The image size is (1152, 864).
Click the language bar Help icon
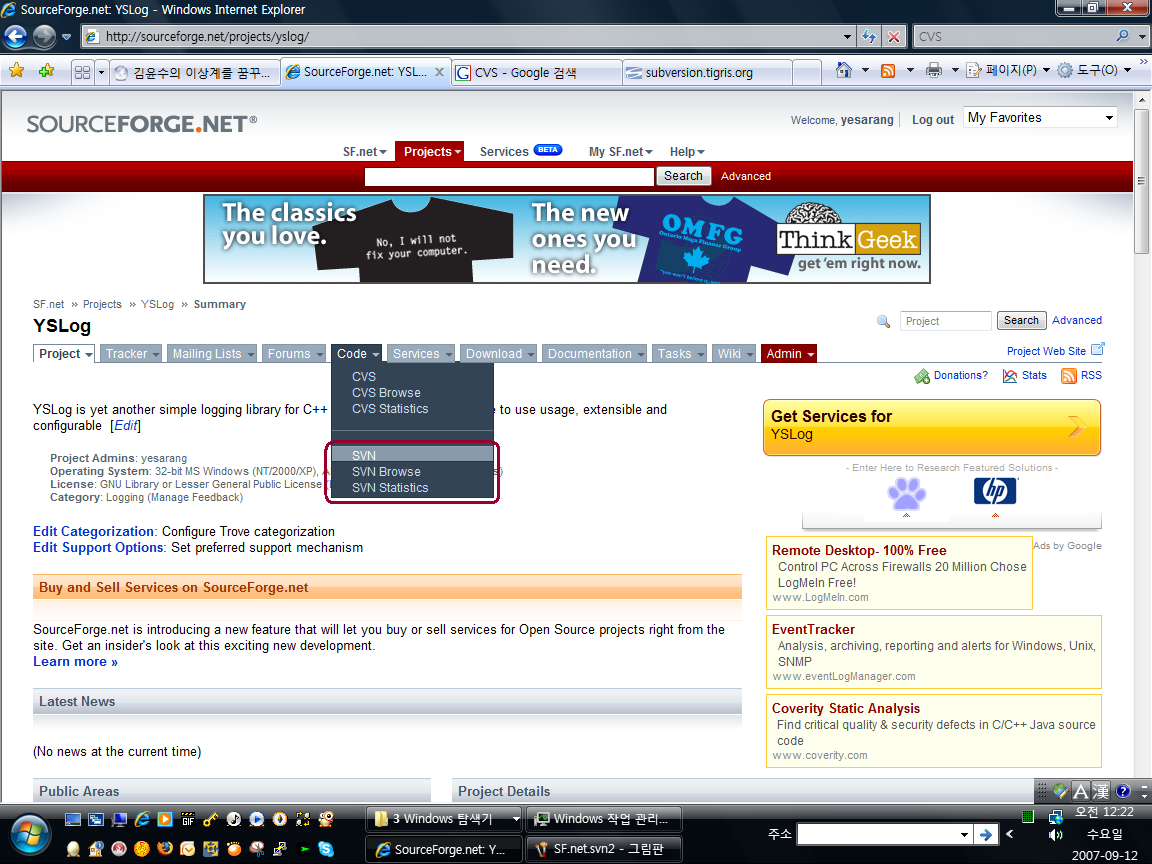1123,791
